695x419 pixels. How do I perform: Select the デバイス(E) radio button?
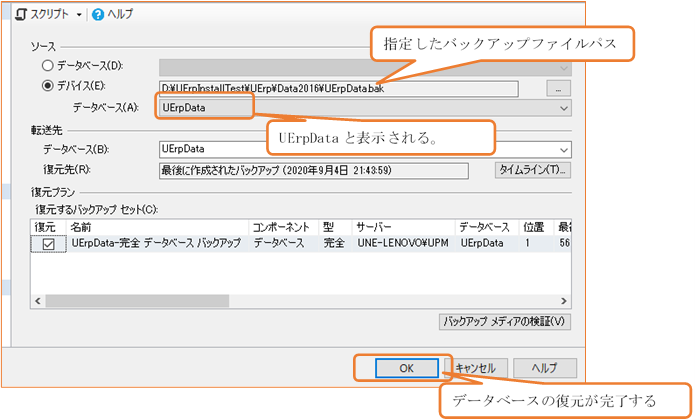click(47, 87)
